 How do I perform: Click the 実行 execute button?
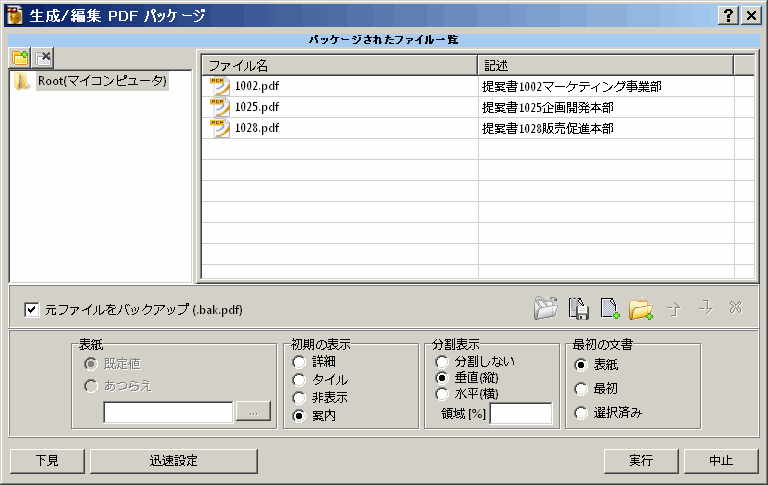(641, 461)
